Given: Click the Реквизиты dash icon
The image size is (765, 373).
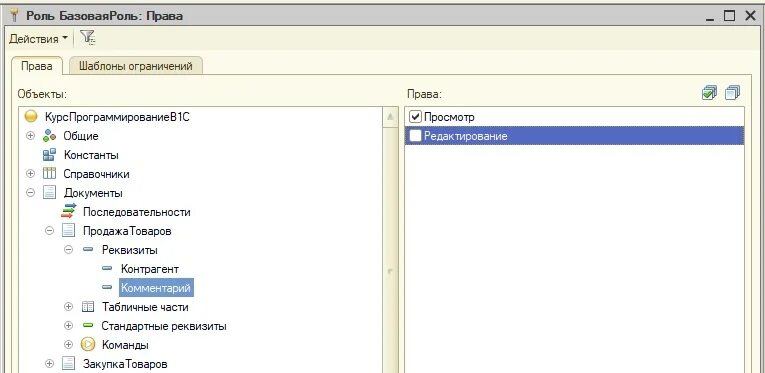Looking at the screenshot, I should point(88,250).
